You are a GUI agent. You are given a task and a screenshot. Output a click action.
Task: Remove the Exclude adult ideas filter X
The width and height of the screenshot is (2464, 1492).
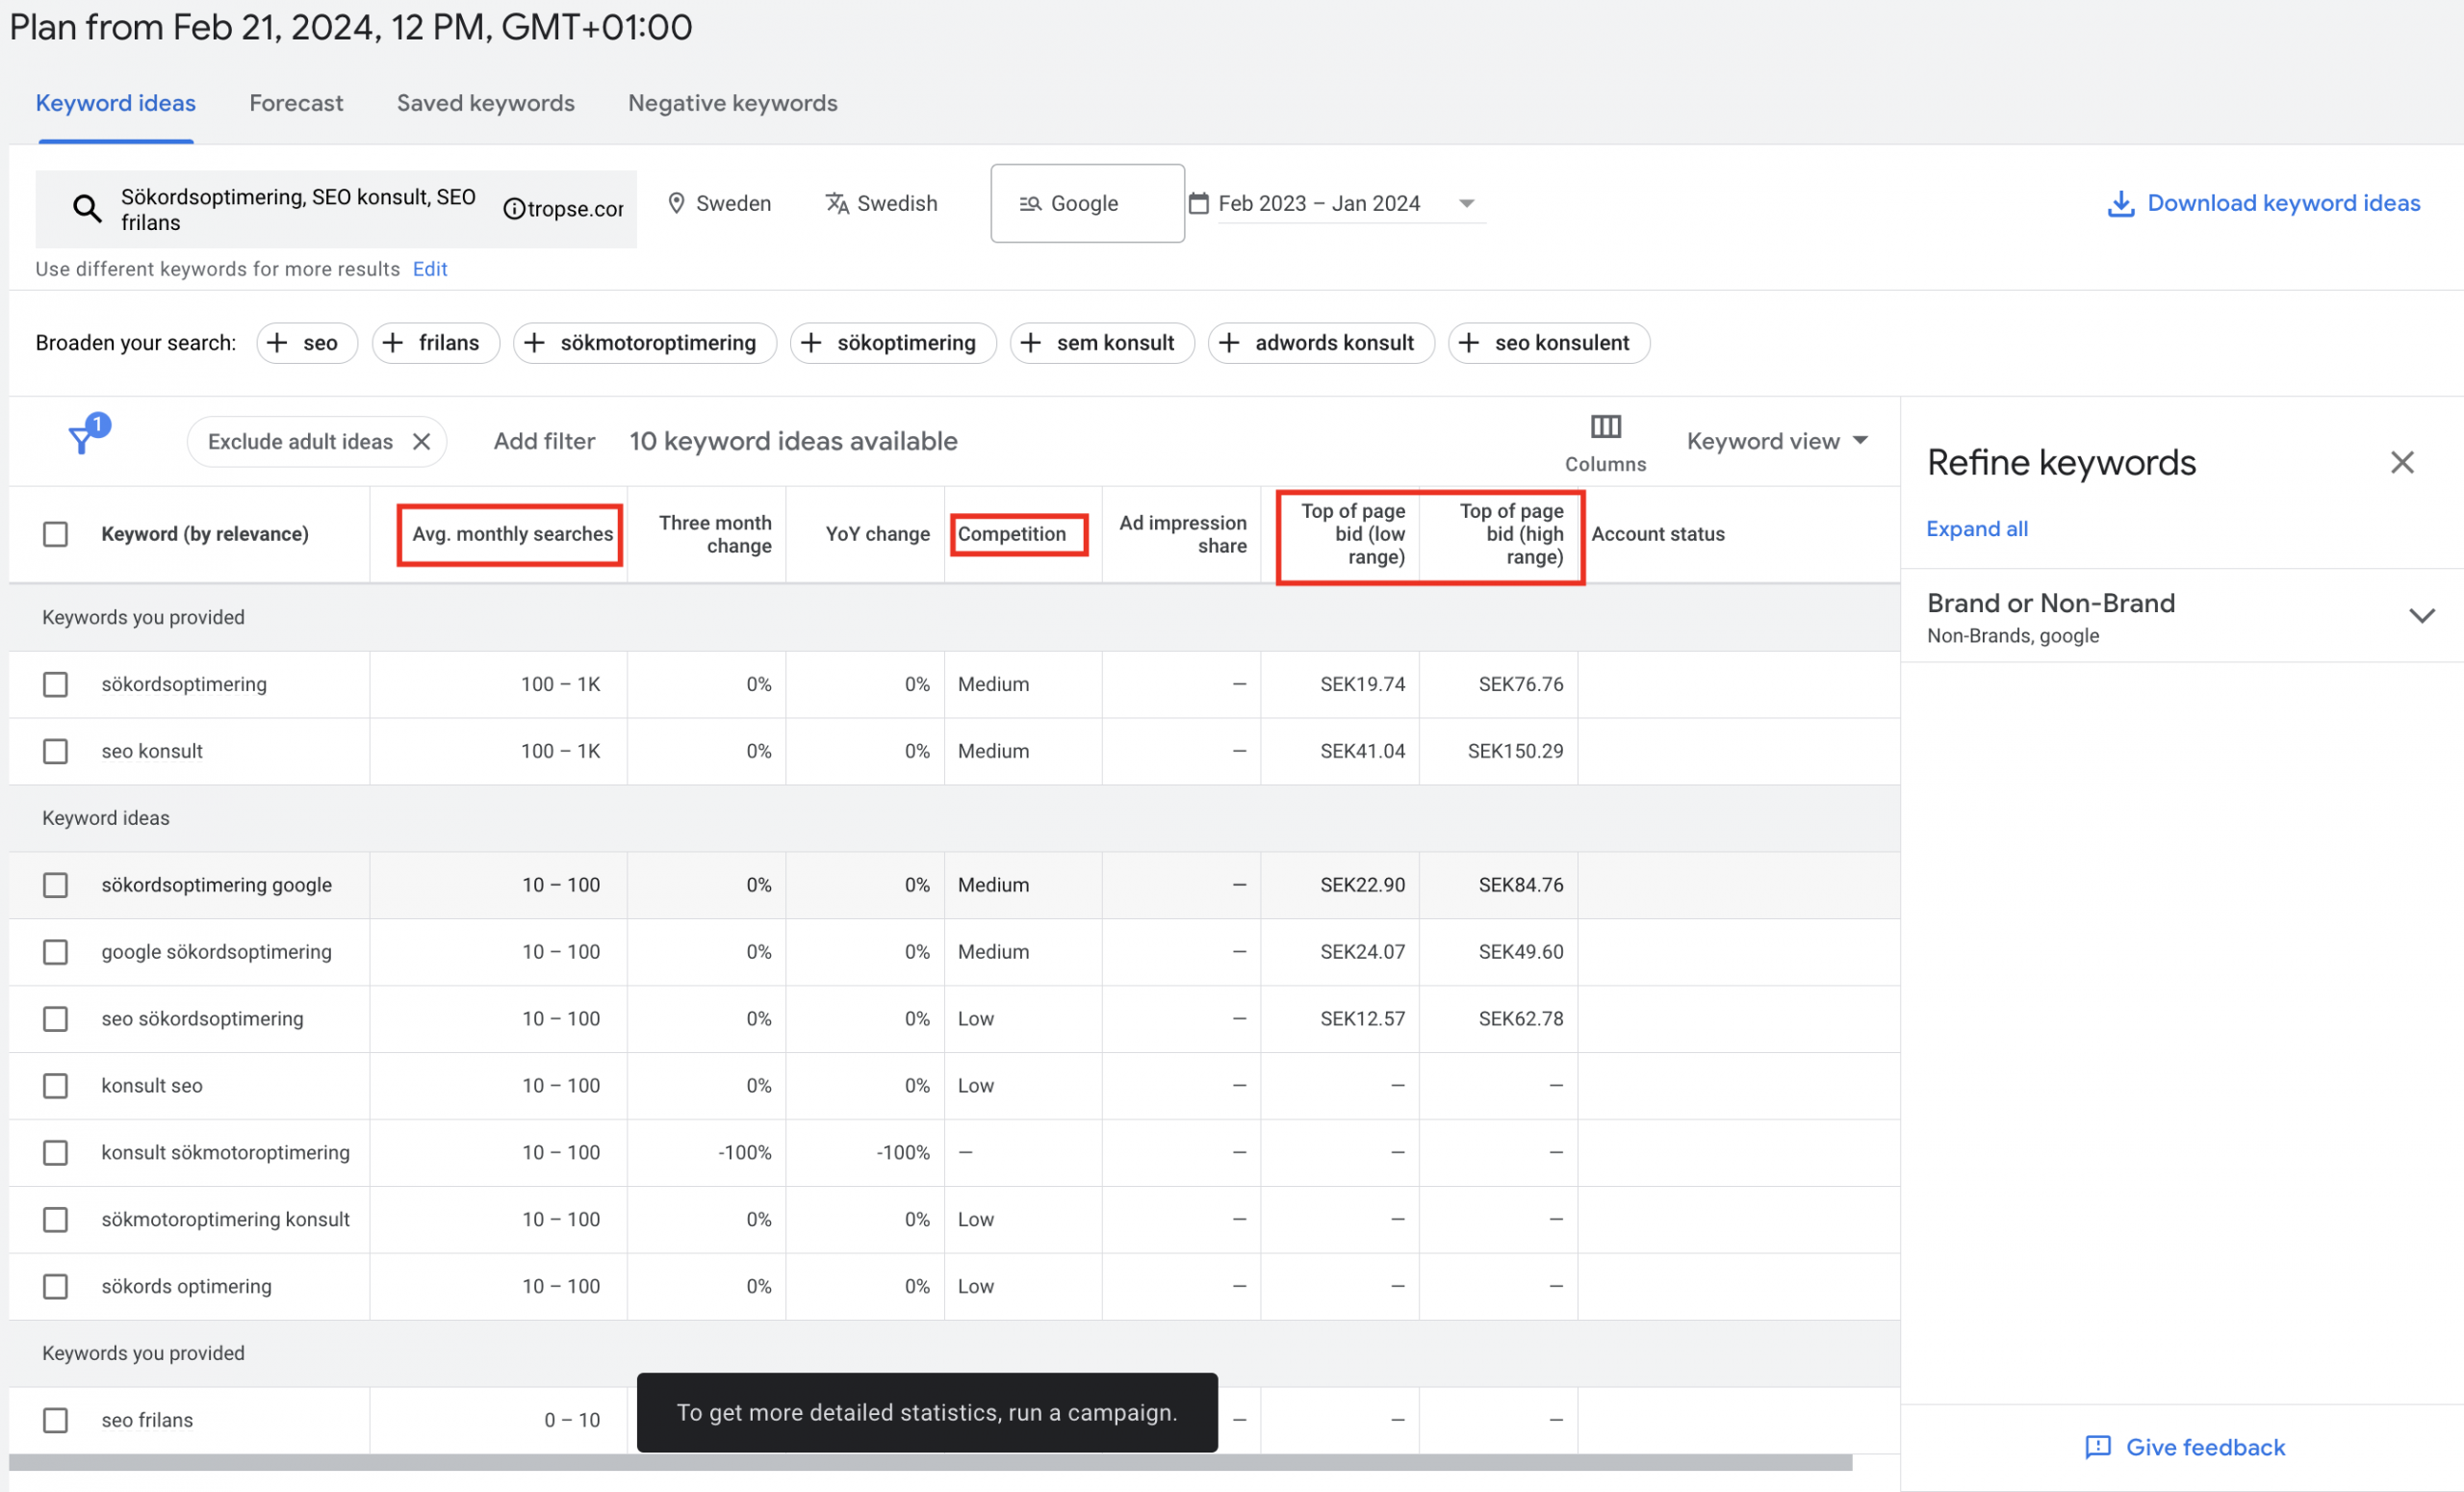422,441
